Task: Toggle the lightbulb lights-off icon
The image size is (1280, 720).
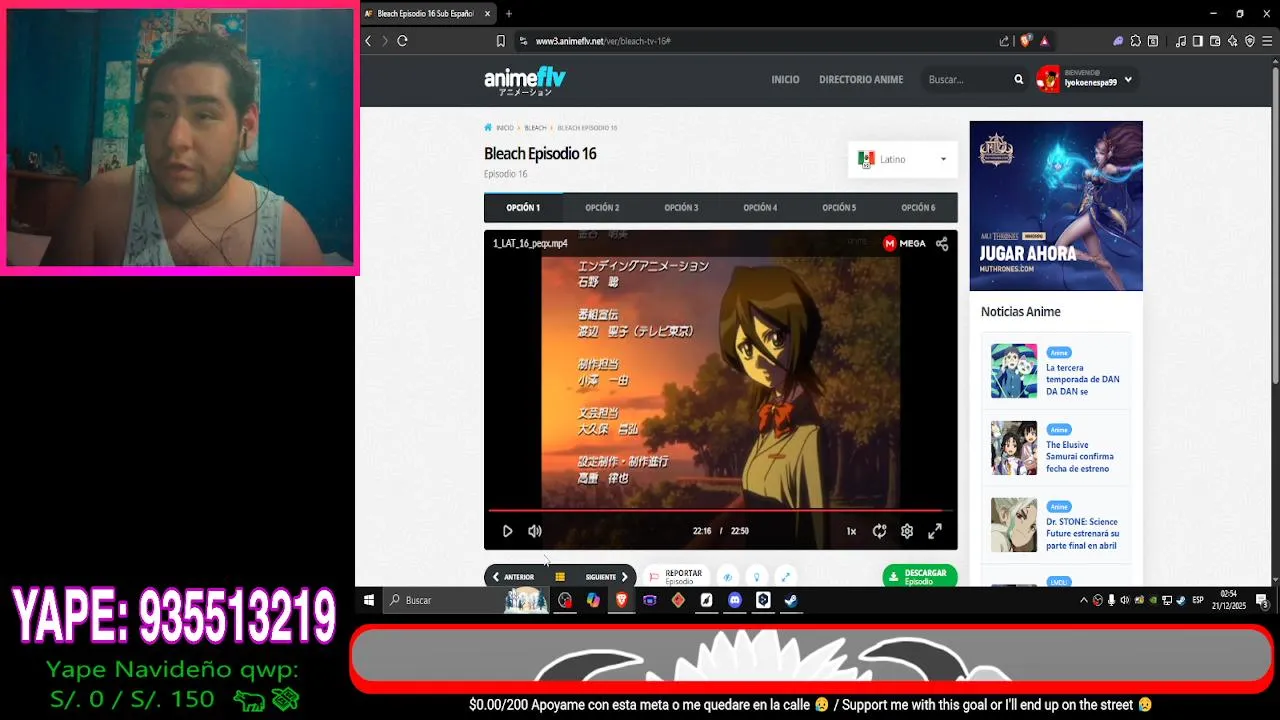Action: pyautogui.click(x=757, y=577)
